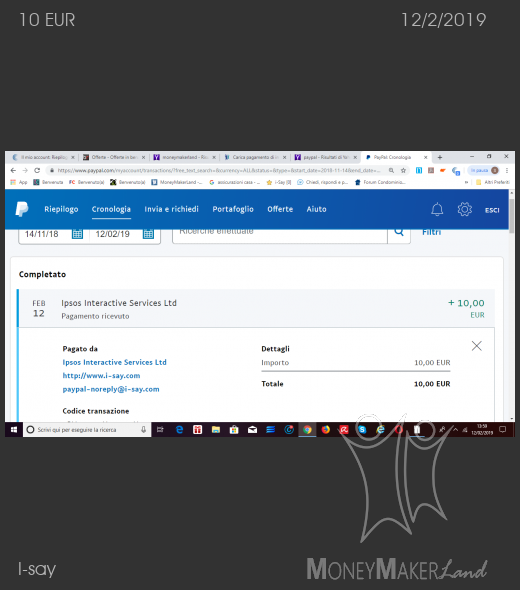Click the end date field 12/02/19
Viewport: 520px width, 590px height.
(113, 234)
